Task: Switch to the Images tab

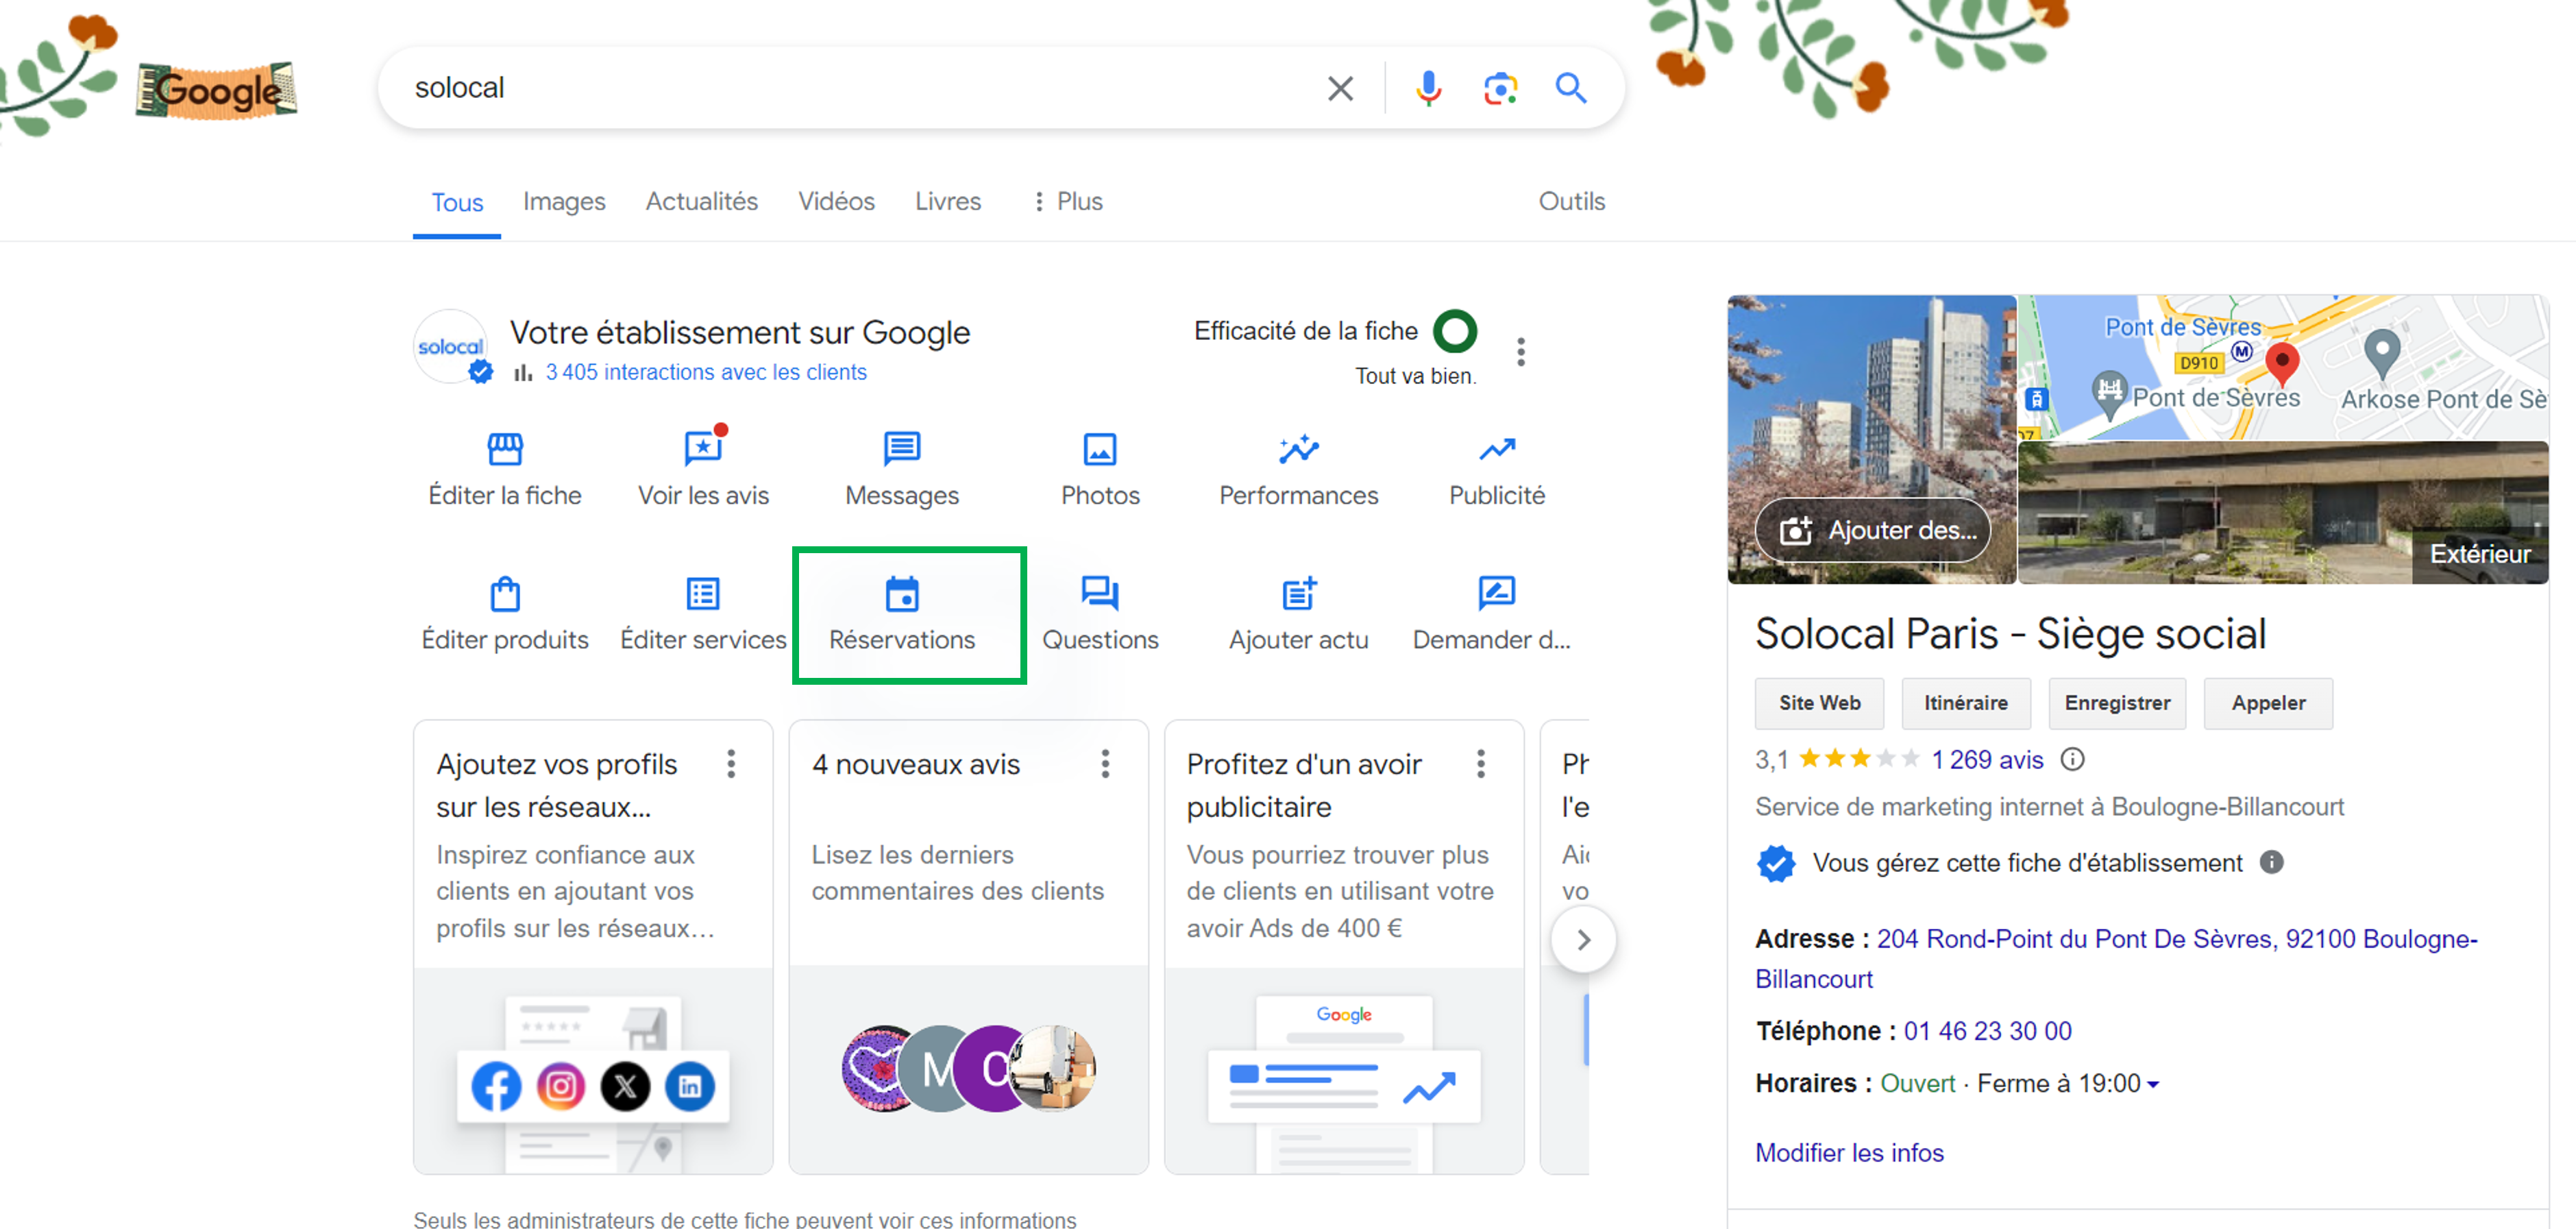Action: coord(564,201)
